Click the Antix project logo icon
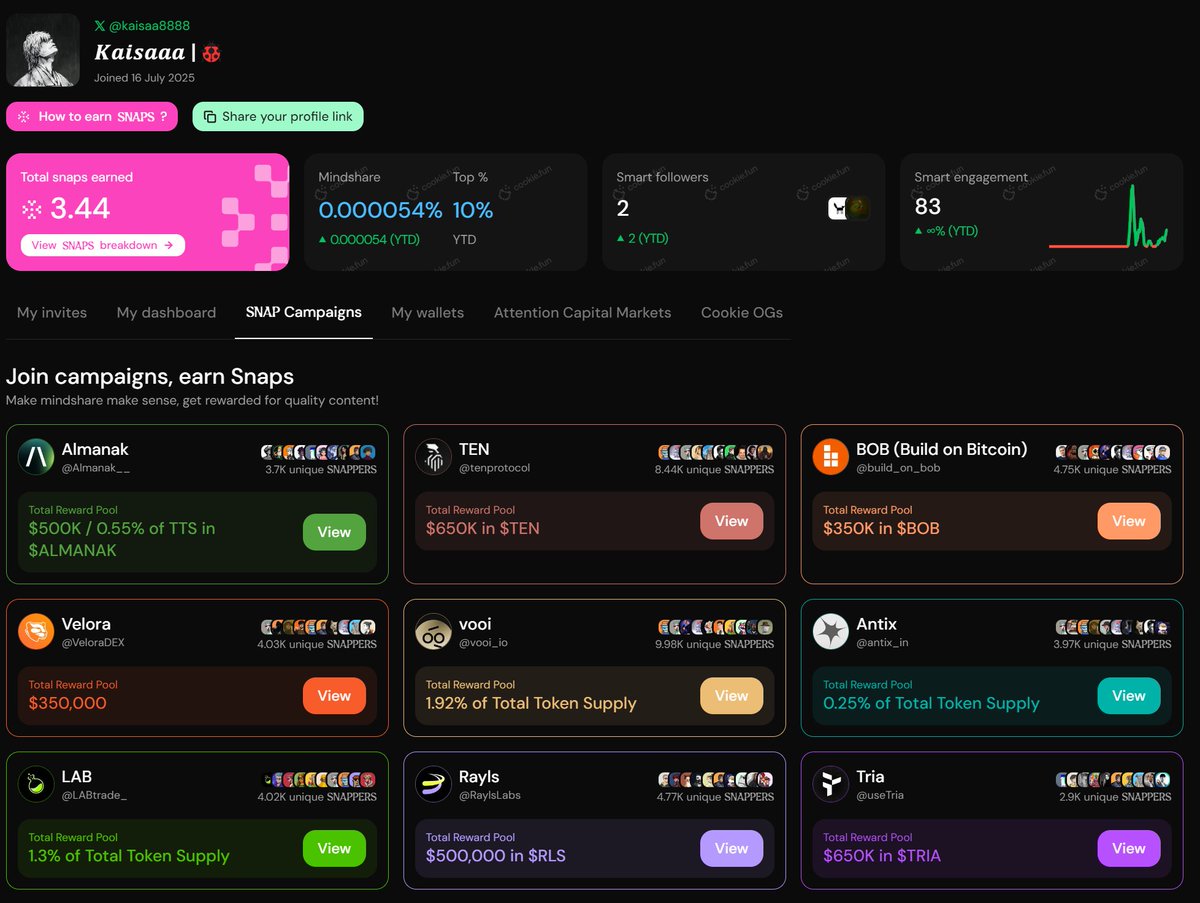 tap(831, 631)
